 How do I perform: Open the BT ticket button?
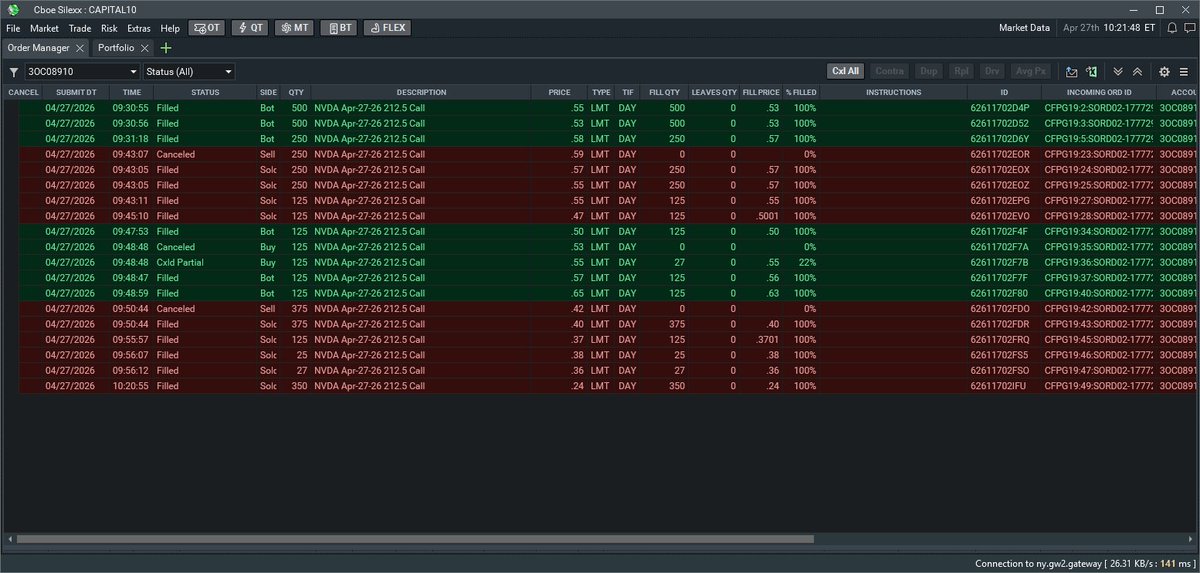[338, 28]
